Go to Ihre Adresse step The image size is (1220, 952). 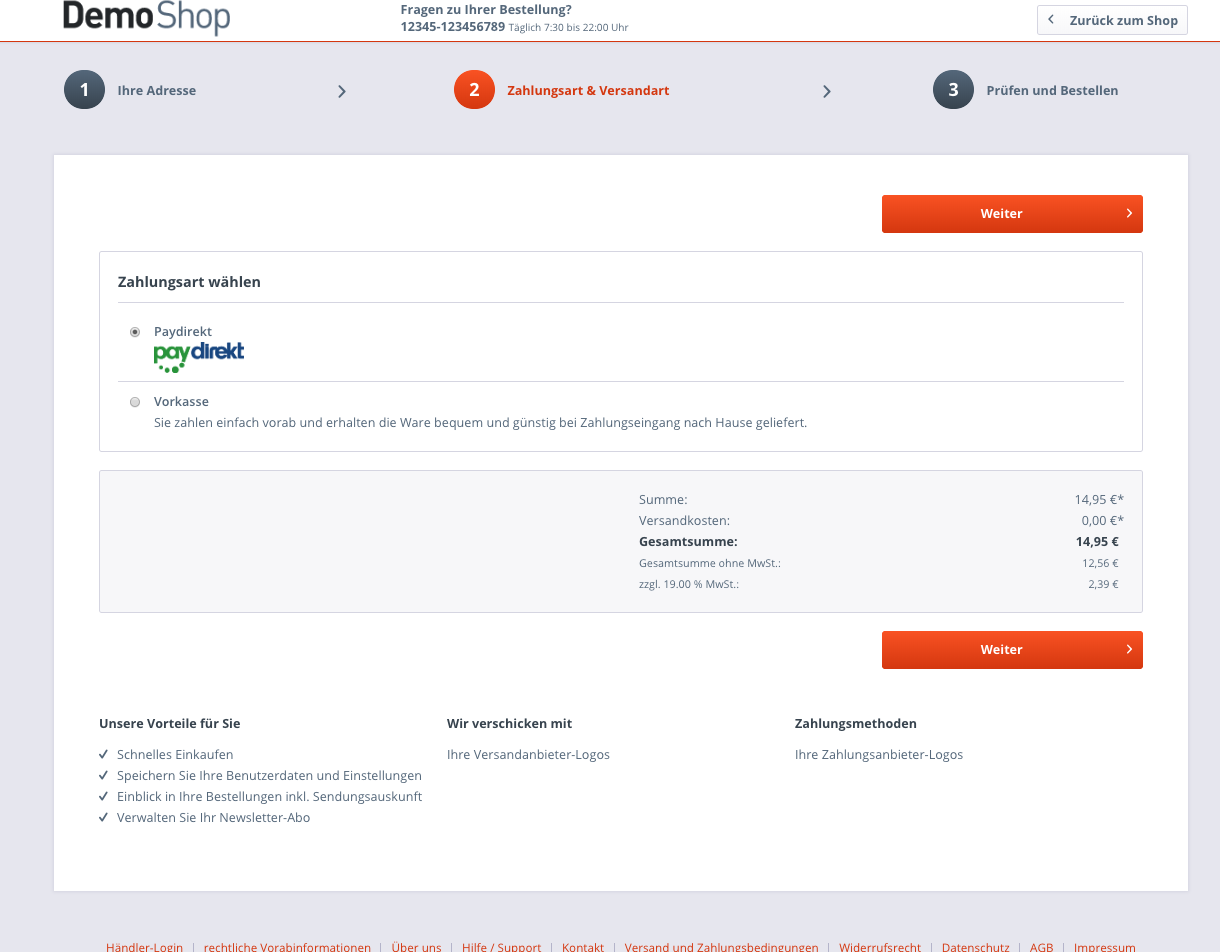coord(156,90)
